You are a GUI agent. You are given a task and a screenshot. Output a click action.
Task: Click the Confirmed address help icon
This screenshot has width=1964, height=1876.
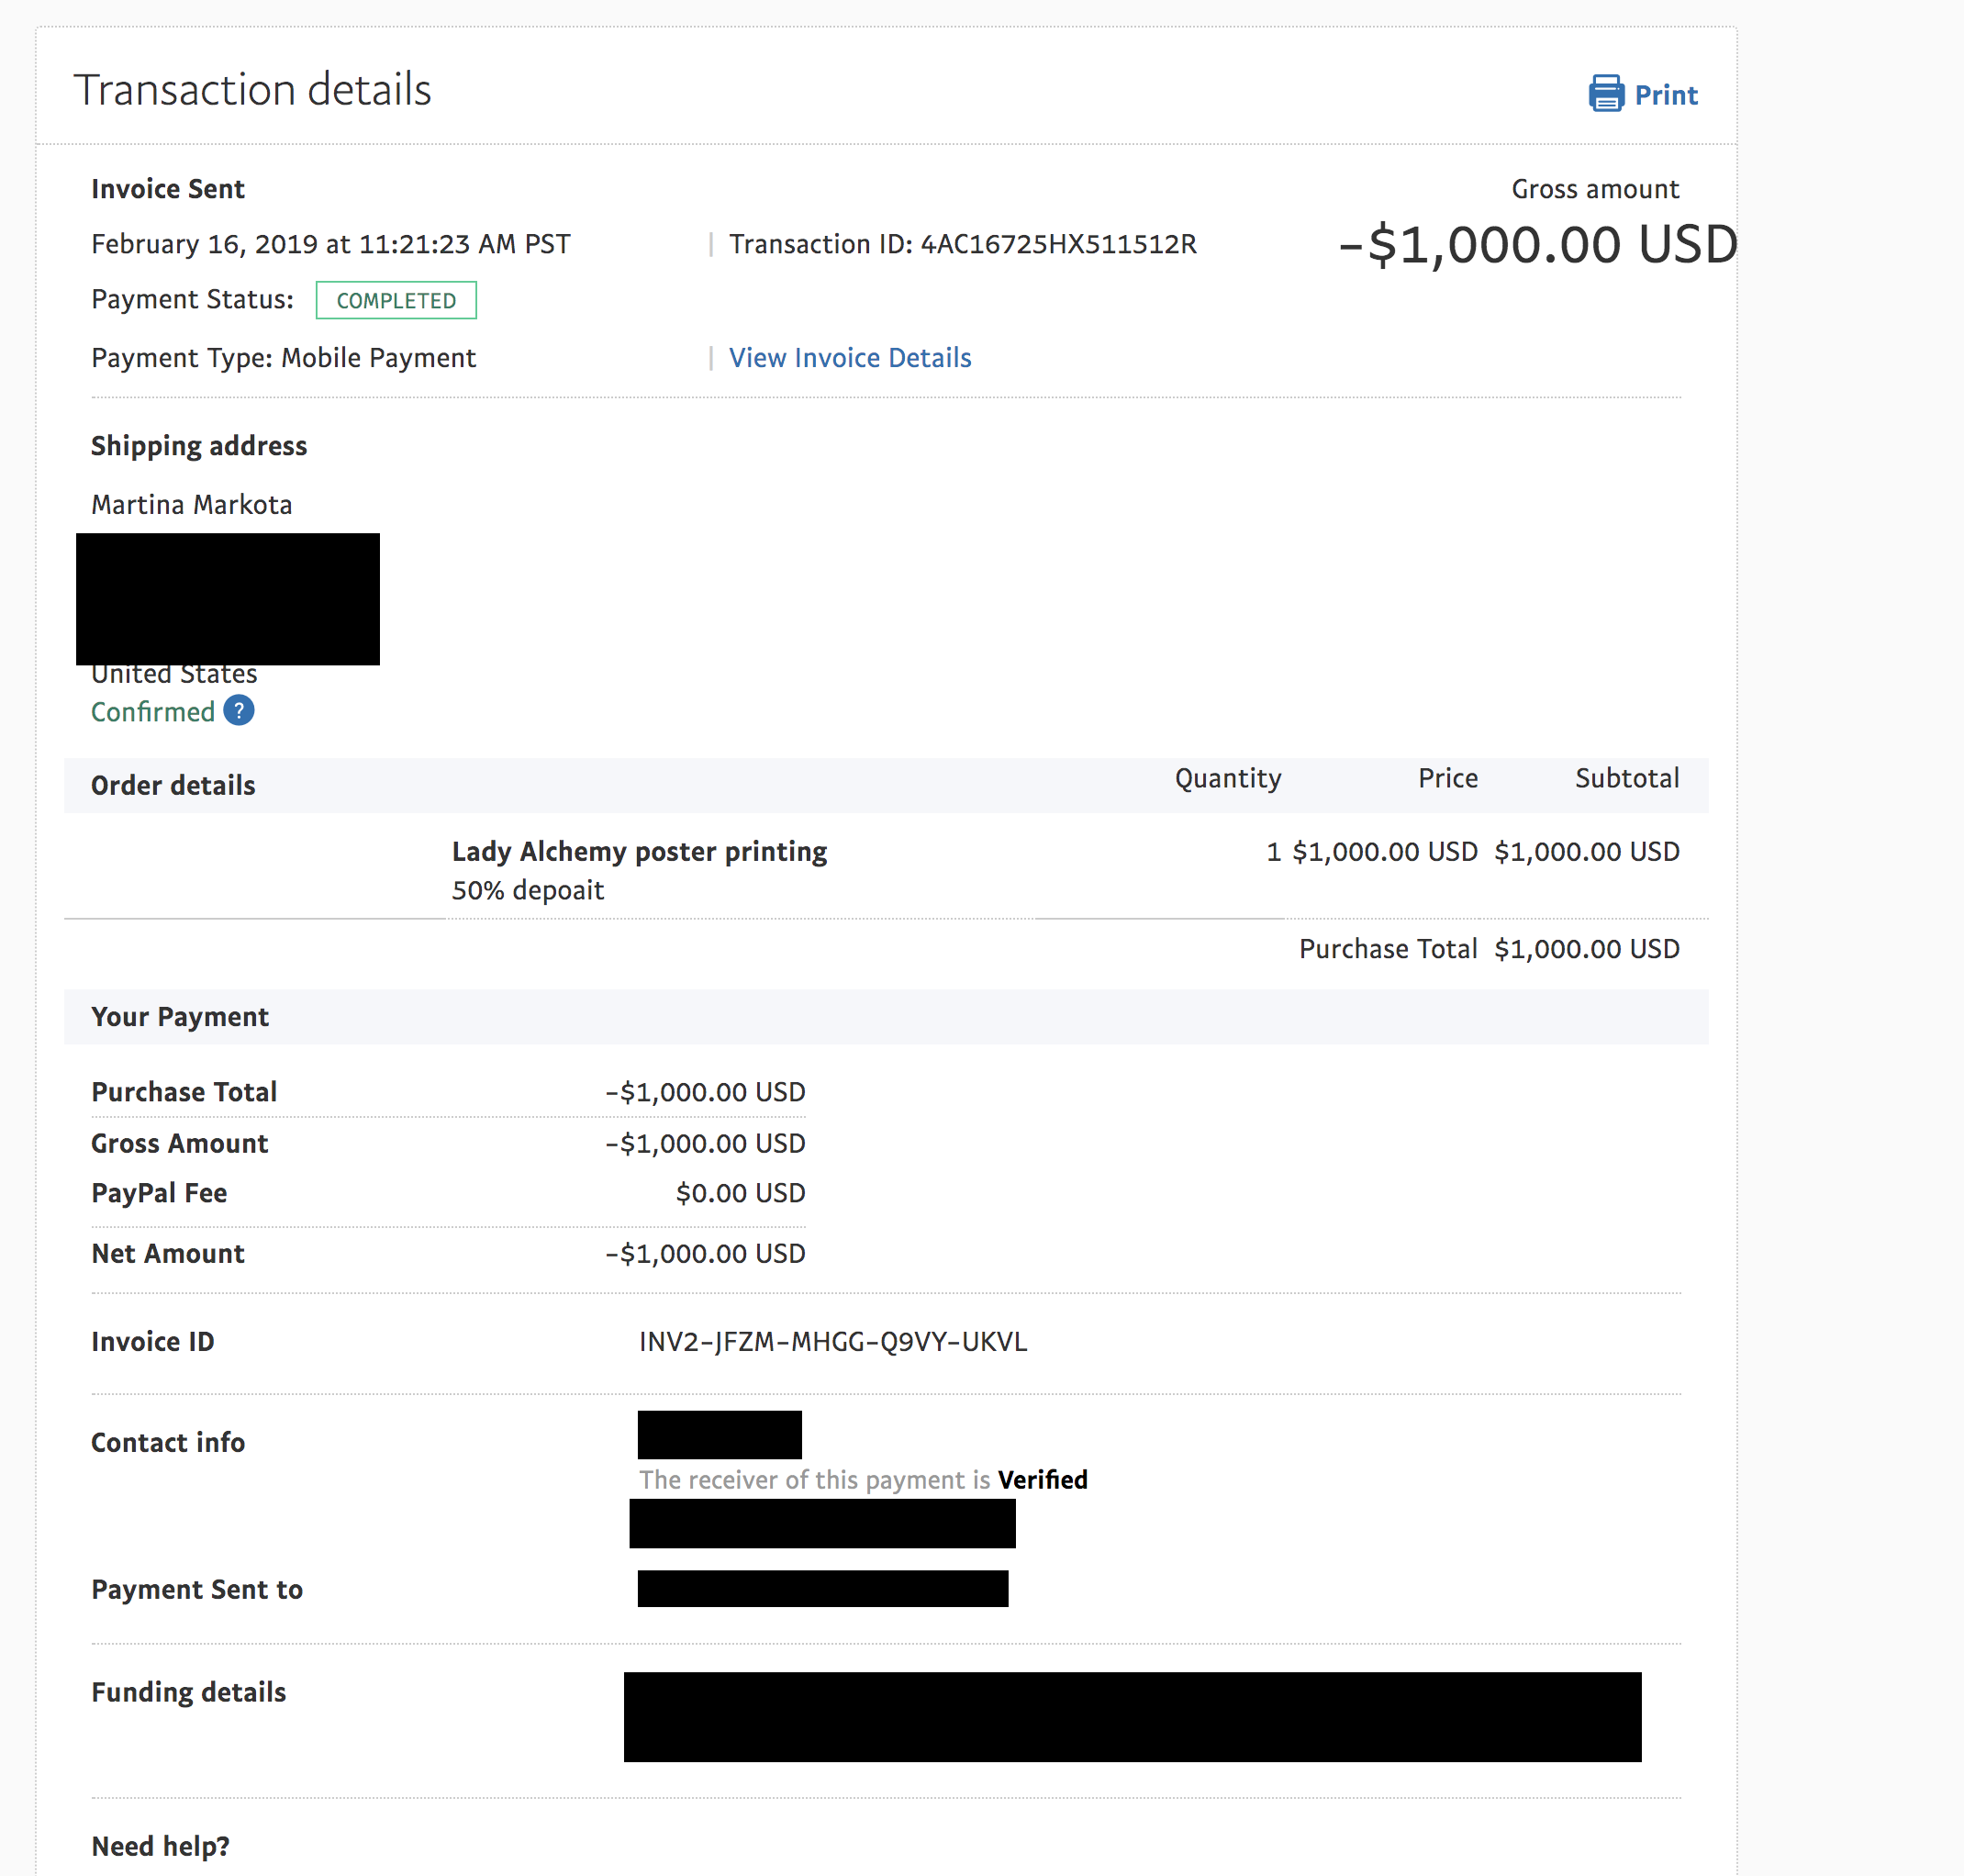[239, 711]
